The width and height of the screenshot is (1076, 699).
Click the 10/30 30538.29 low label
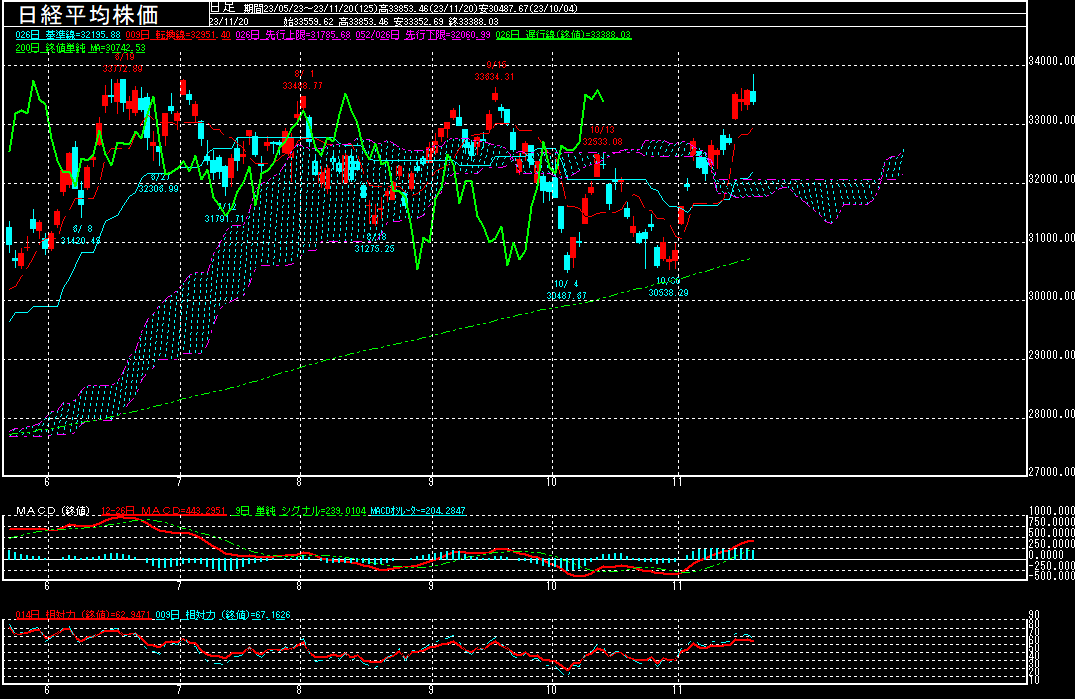click(x=668, y=287)
